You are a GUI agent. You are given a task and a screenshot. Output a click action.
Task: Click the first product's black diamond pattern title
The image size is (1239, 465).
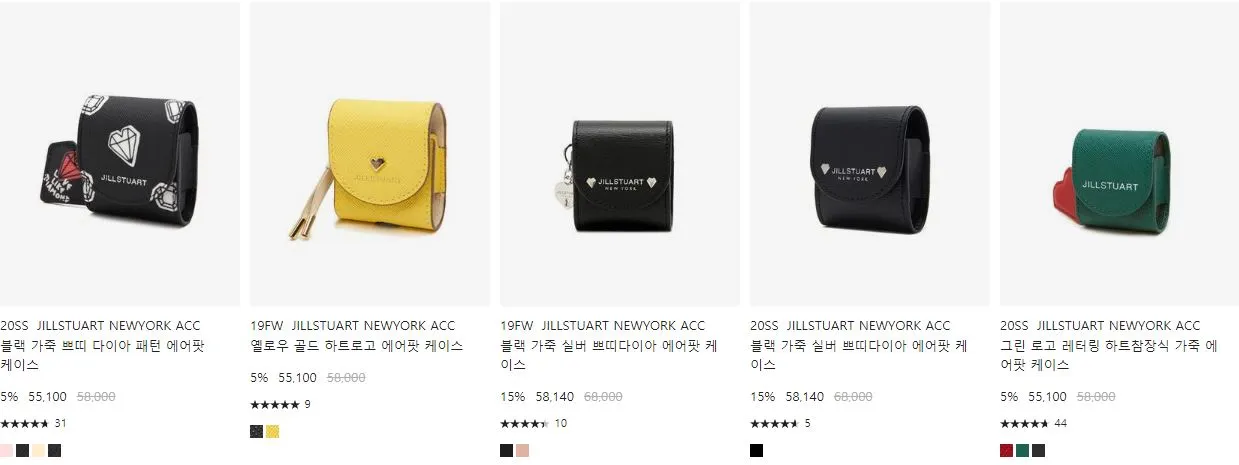[x=102, y=355]
